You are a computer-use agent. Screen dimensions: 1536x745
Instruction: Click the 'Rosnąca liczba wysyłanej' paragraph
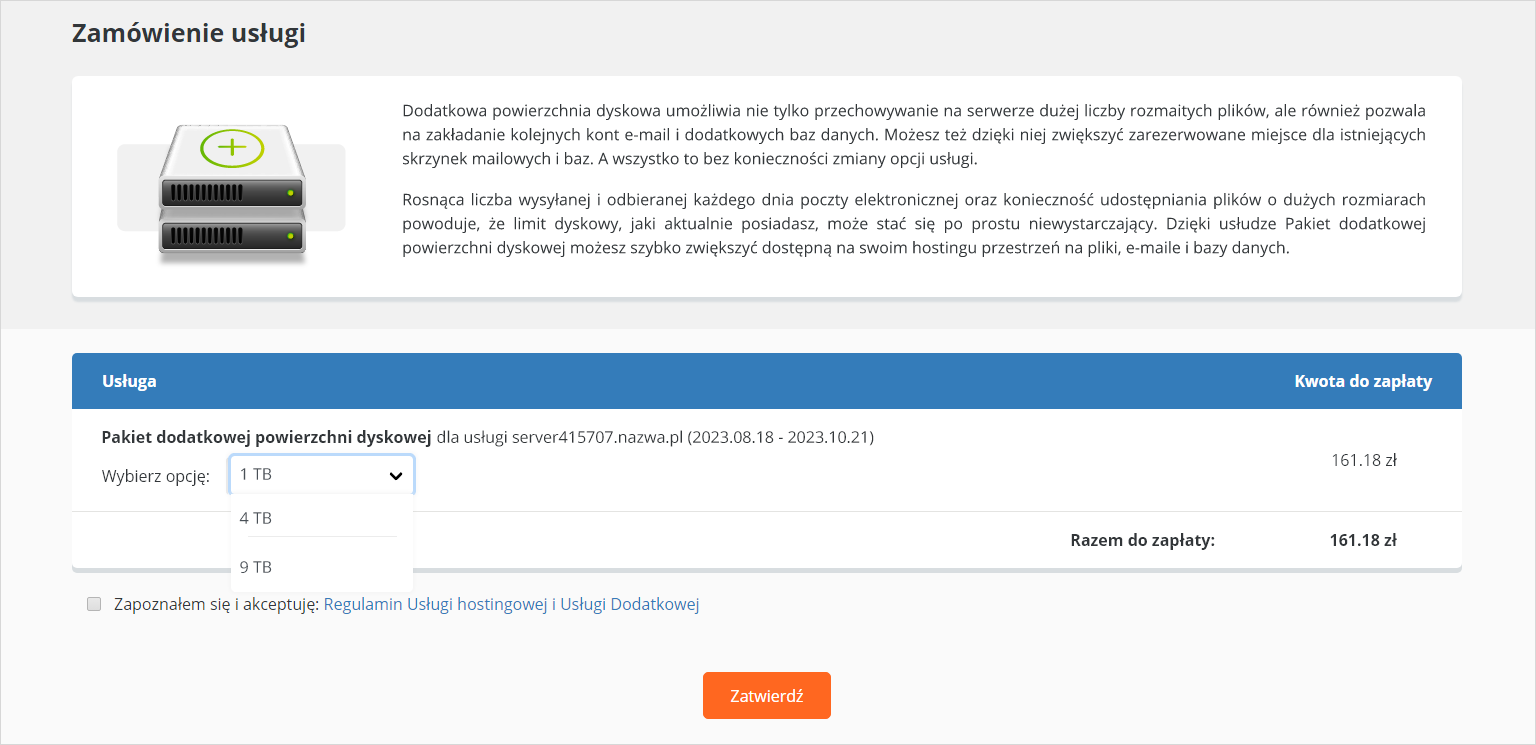point(914,224)
